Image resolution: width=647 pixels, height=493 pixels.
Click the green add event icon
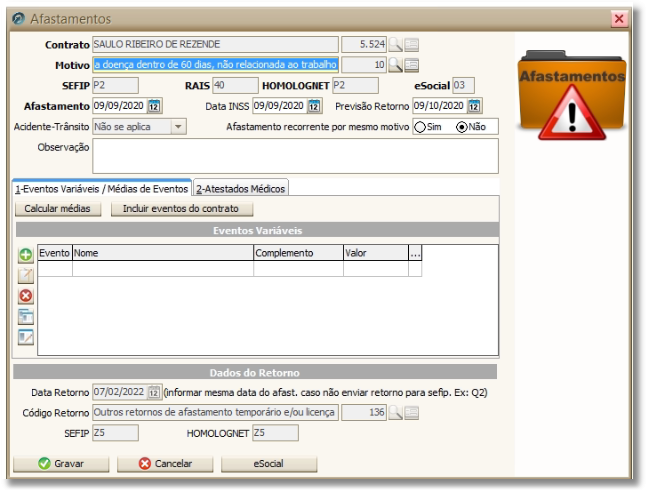pos(26,255)
